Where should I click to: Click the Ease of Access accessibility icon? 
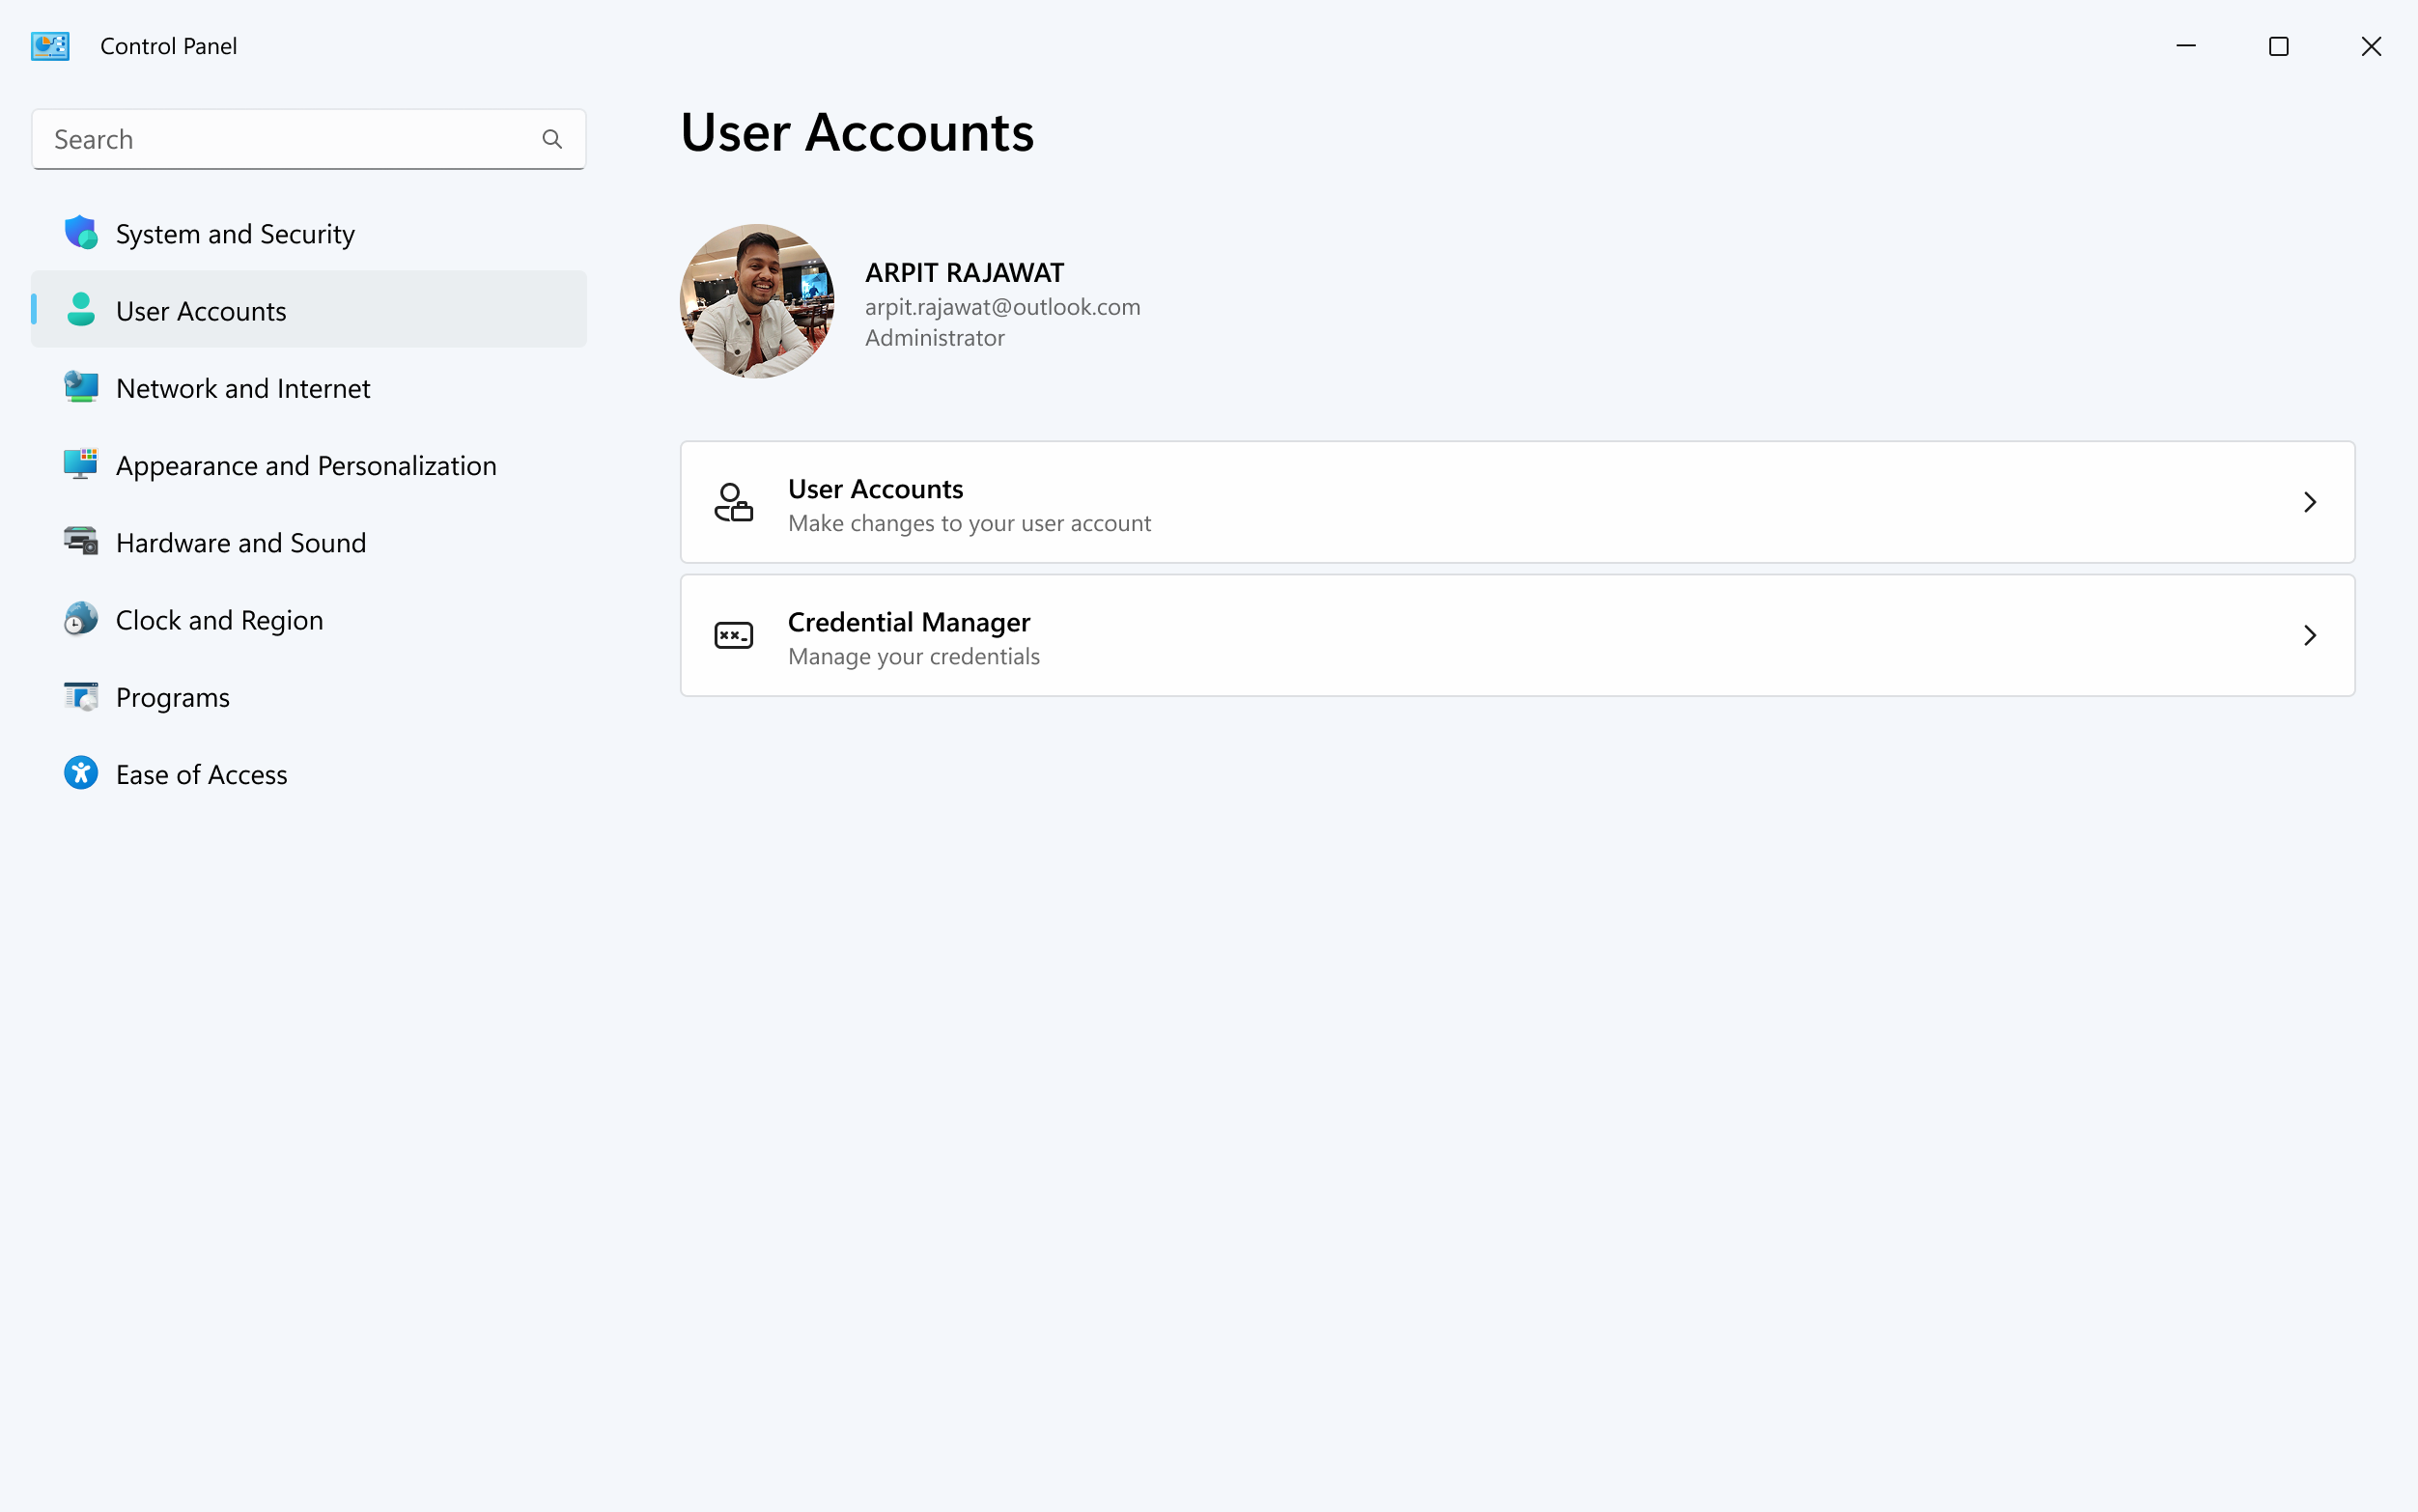click(80, 772)
